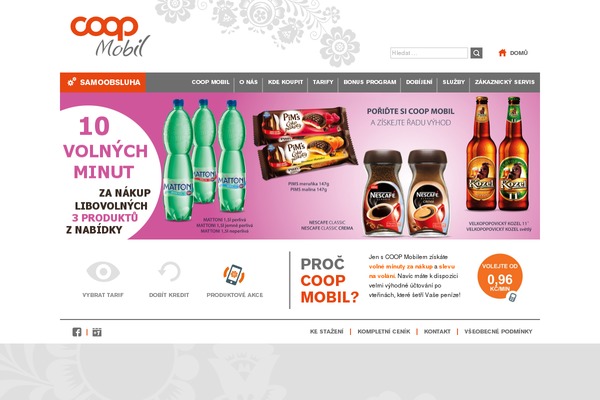Select Dobíjení in the navigation bar
The image size is (600, 400).
tap(419, 82)
